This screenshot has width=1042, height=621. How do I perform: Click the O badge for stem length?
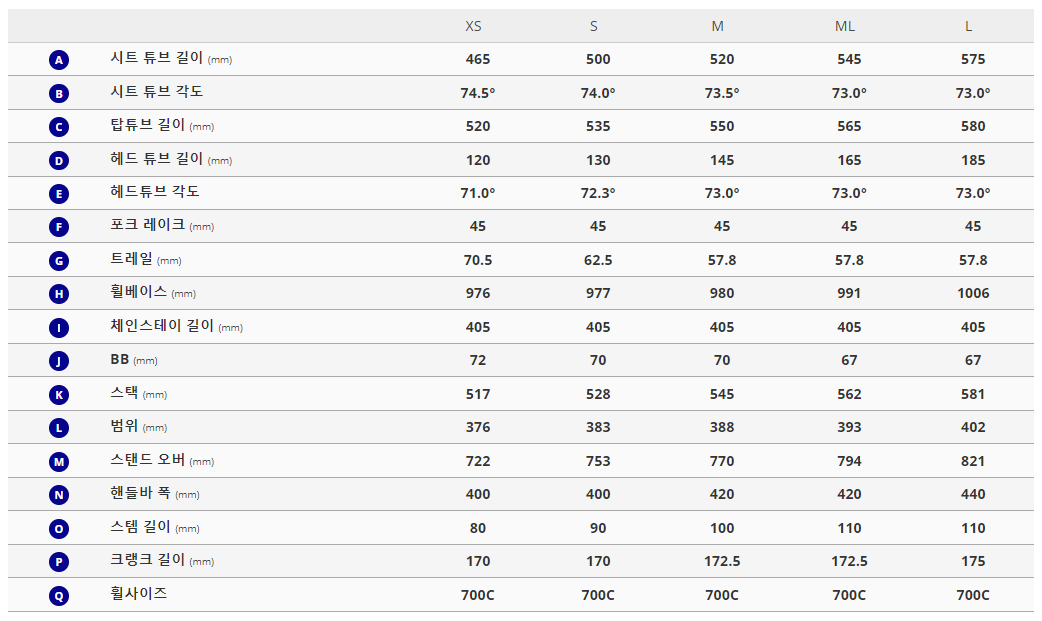[x=58, y=529]
